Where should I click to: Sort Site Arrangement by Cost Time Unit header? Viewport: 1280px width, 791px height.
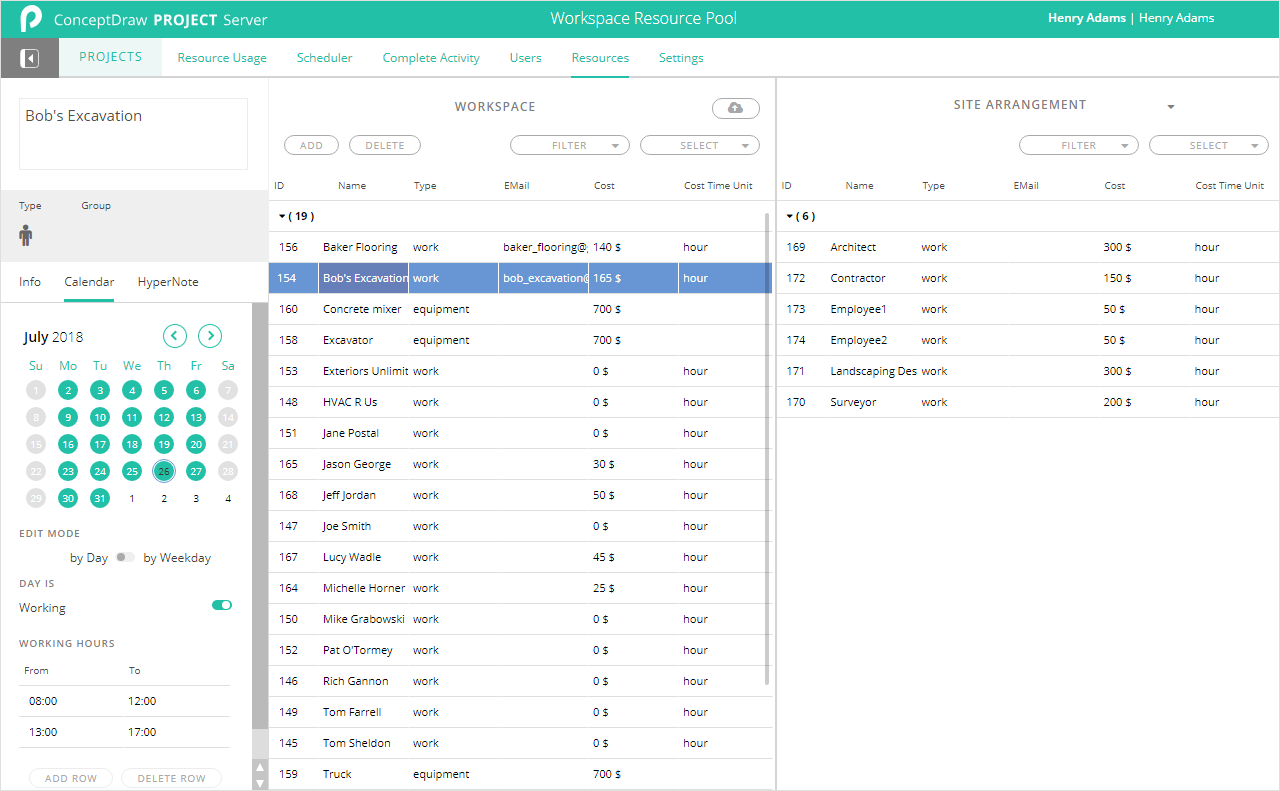point(1230,186)
